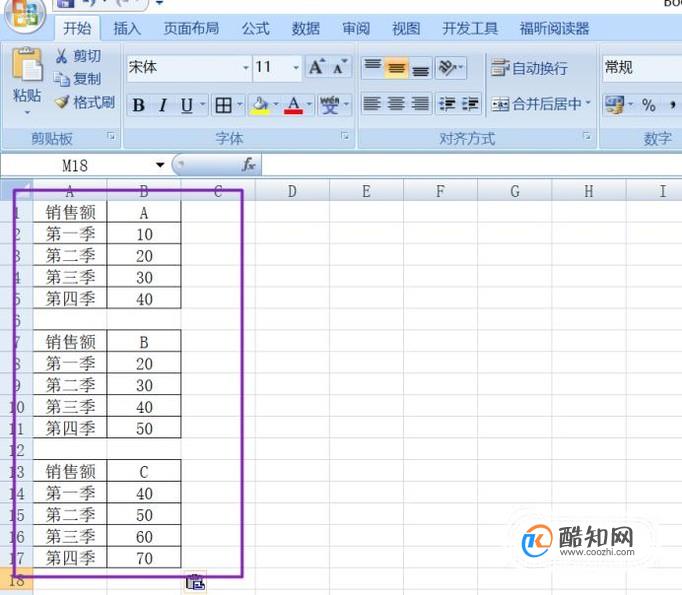Open the 合并后居中 dropdown arrow
This screenshot has width=682, height=595.
pyautogui.click(x=588, y=103)
